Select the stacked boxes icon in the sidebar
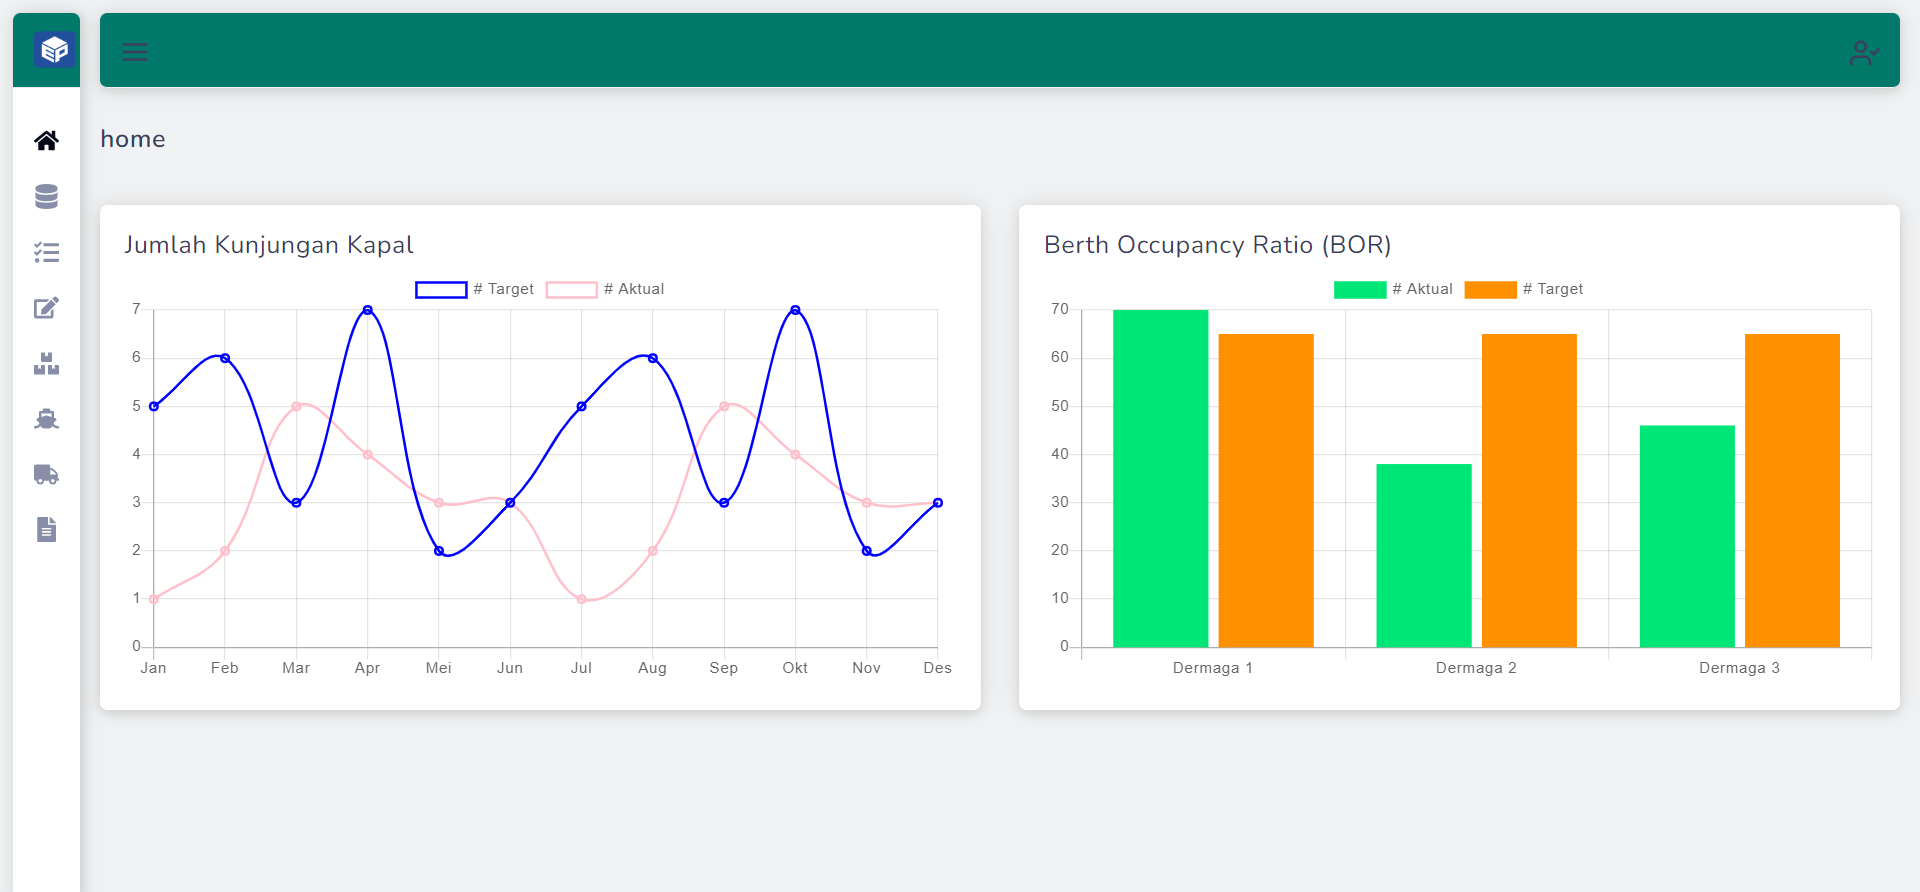The height and width of the screenshot is (892, 1920). pyautogui.click(x=46, y=364)
